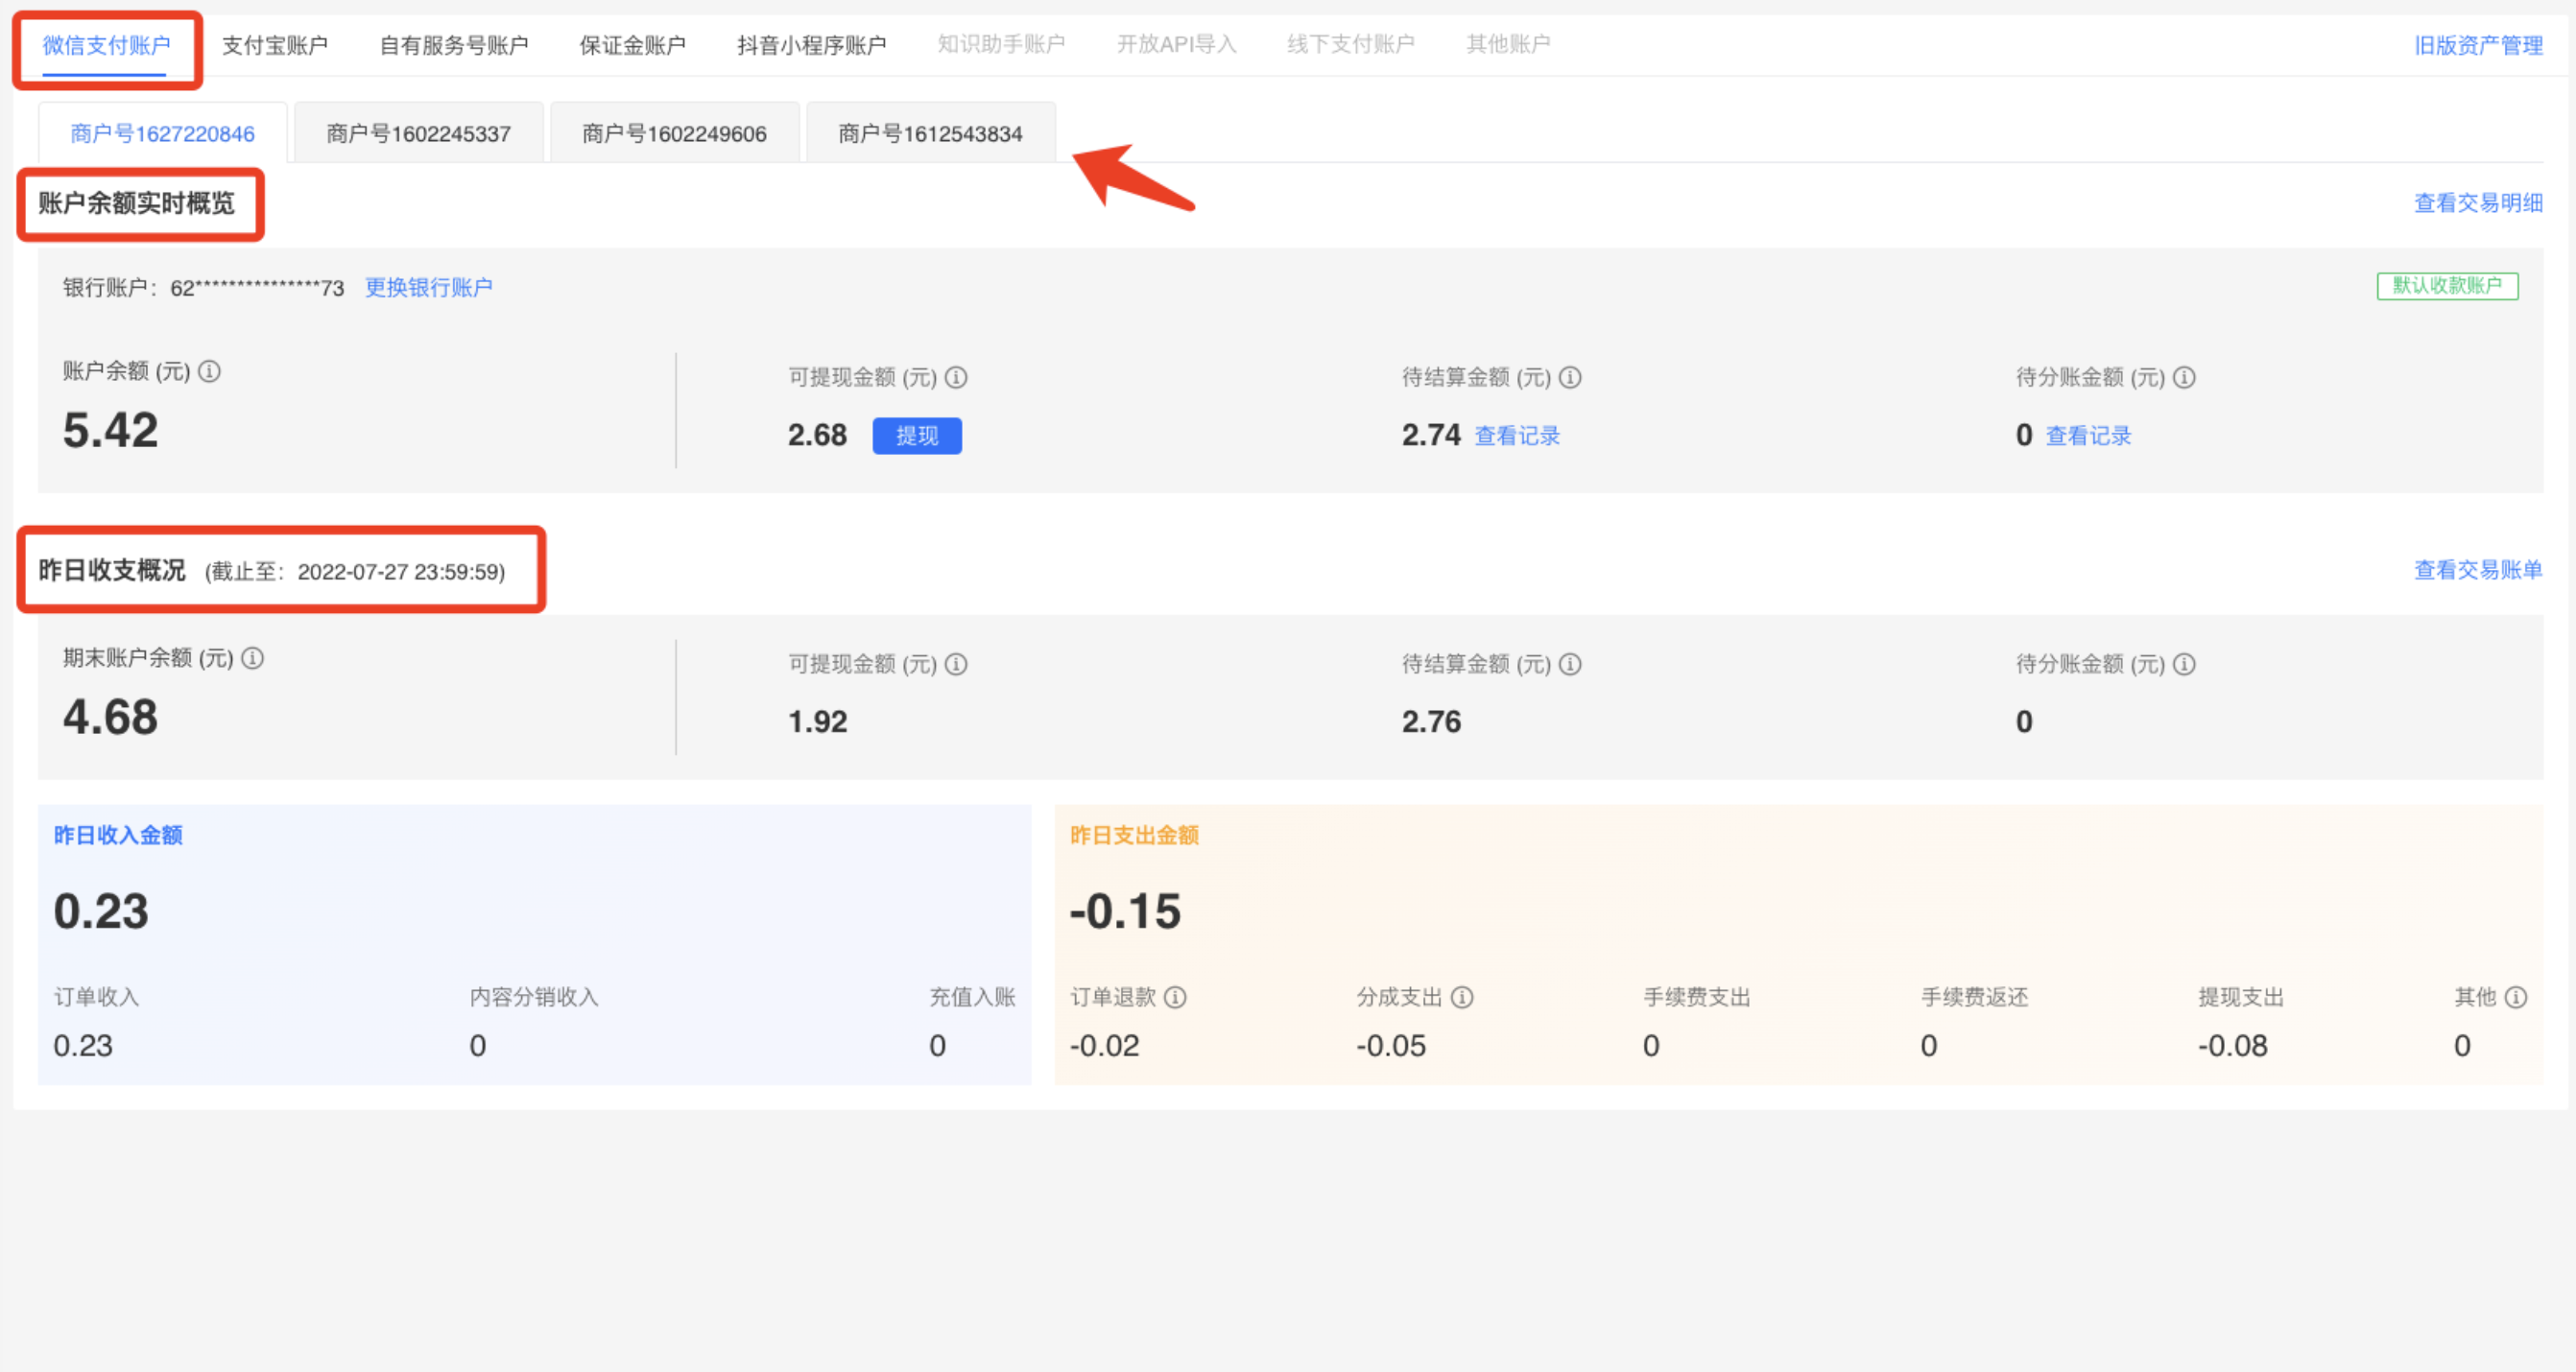The width and height of the screenshot is (2576, 1372).
Task: Click 账户余额实时概览 heading
Action: tap(137, 204)
